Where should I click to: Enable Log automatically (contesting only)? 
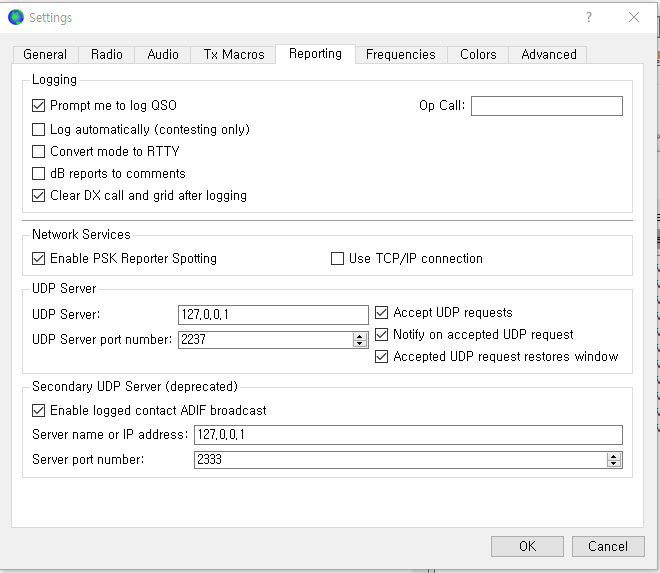pyautogui.click(x=39, y=129)
